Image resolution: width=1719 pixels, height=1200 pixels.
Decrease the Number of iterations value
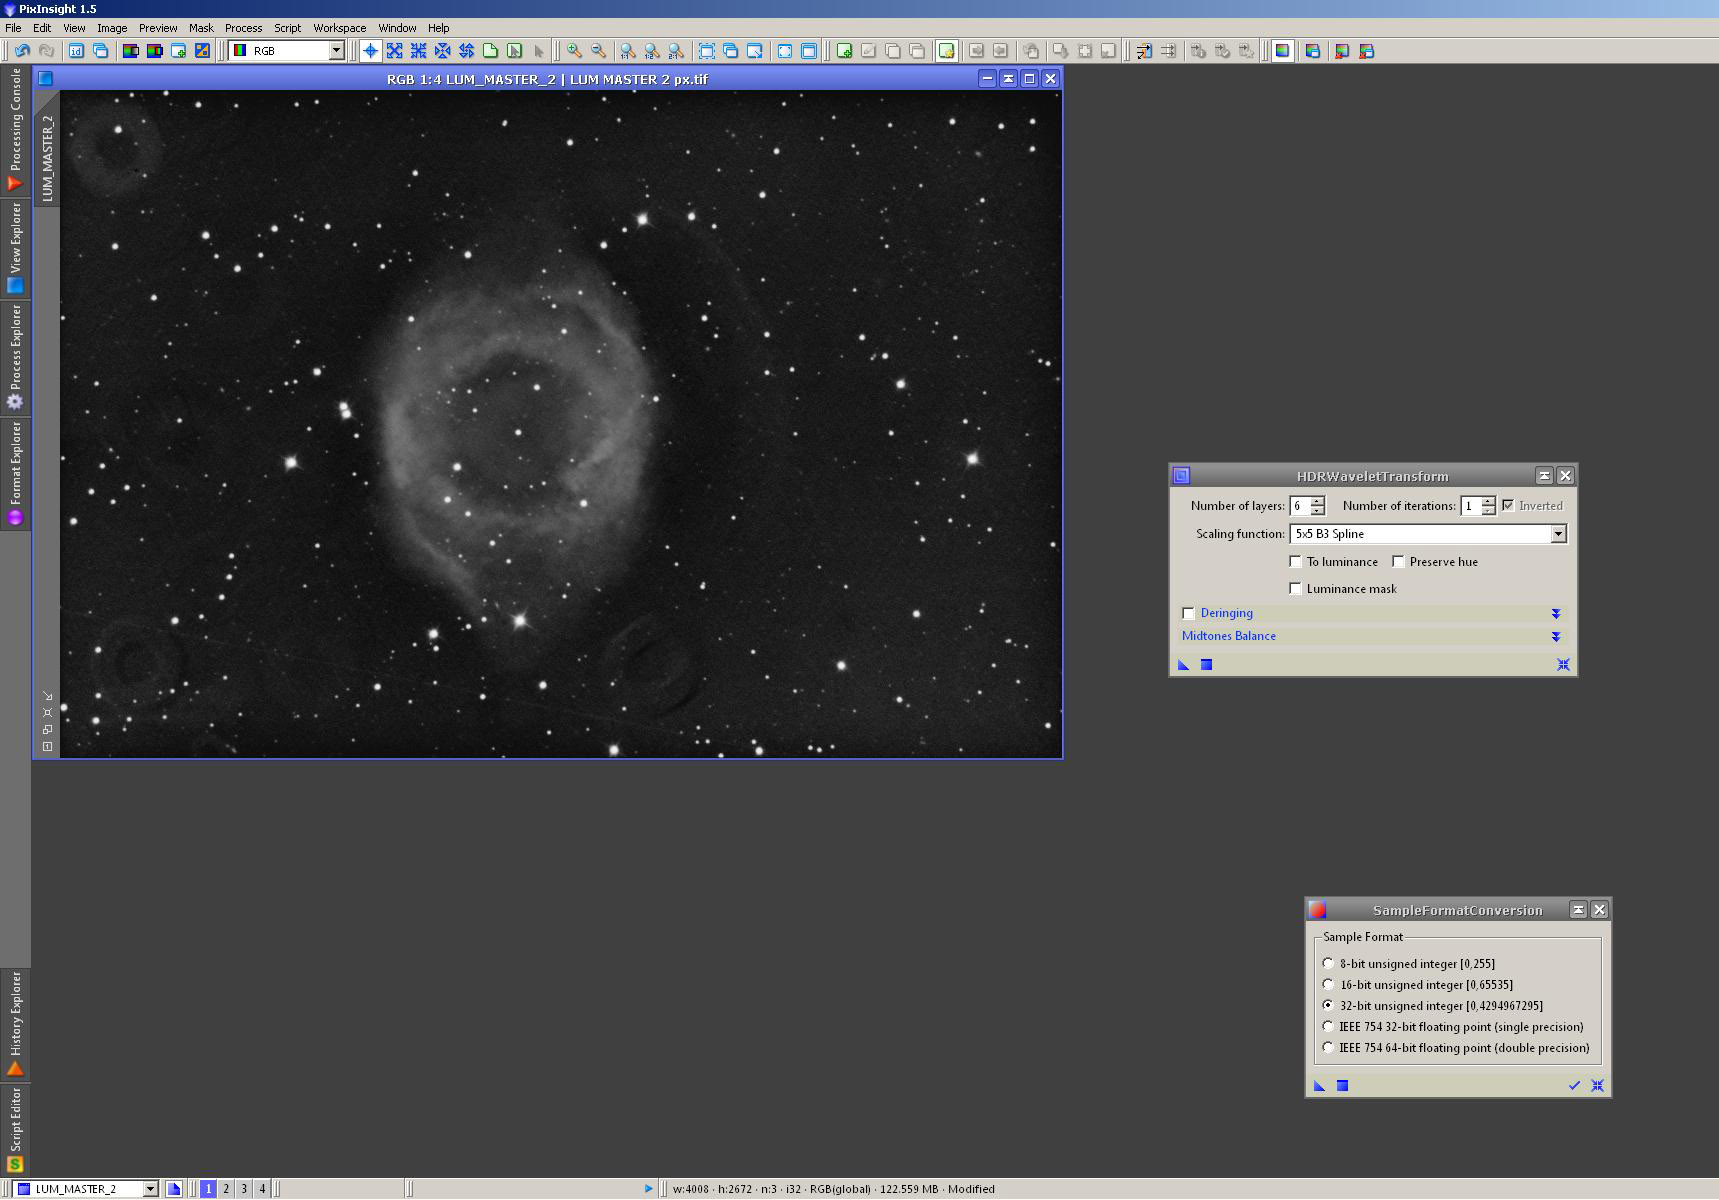1488,511
